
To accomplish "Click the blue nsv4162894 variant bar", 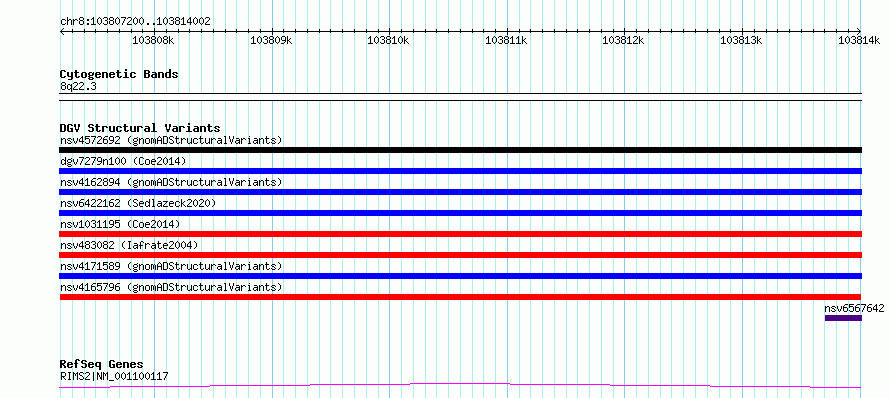I will (x=460, y=192).
